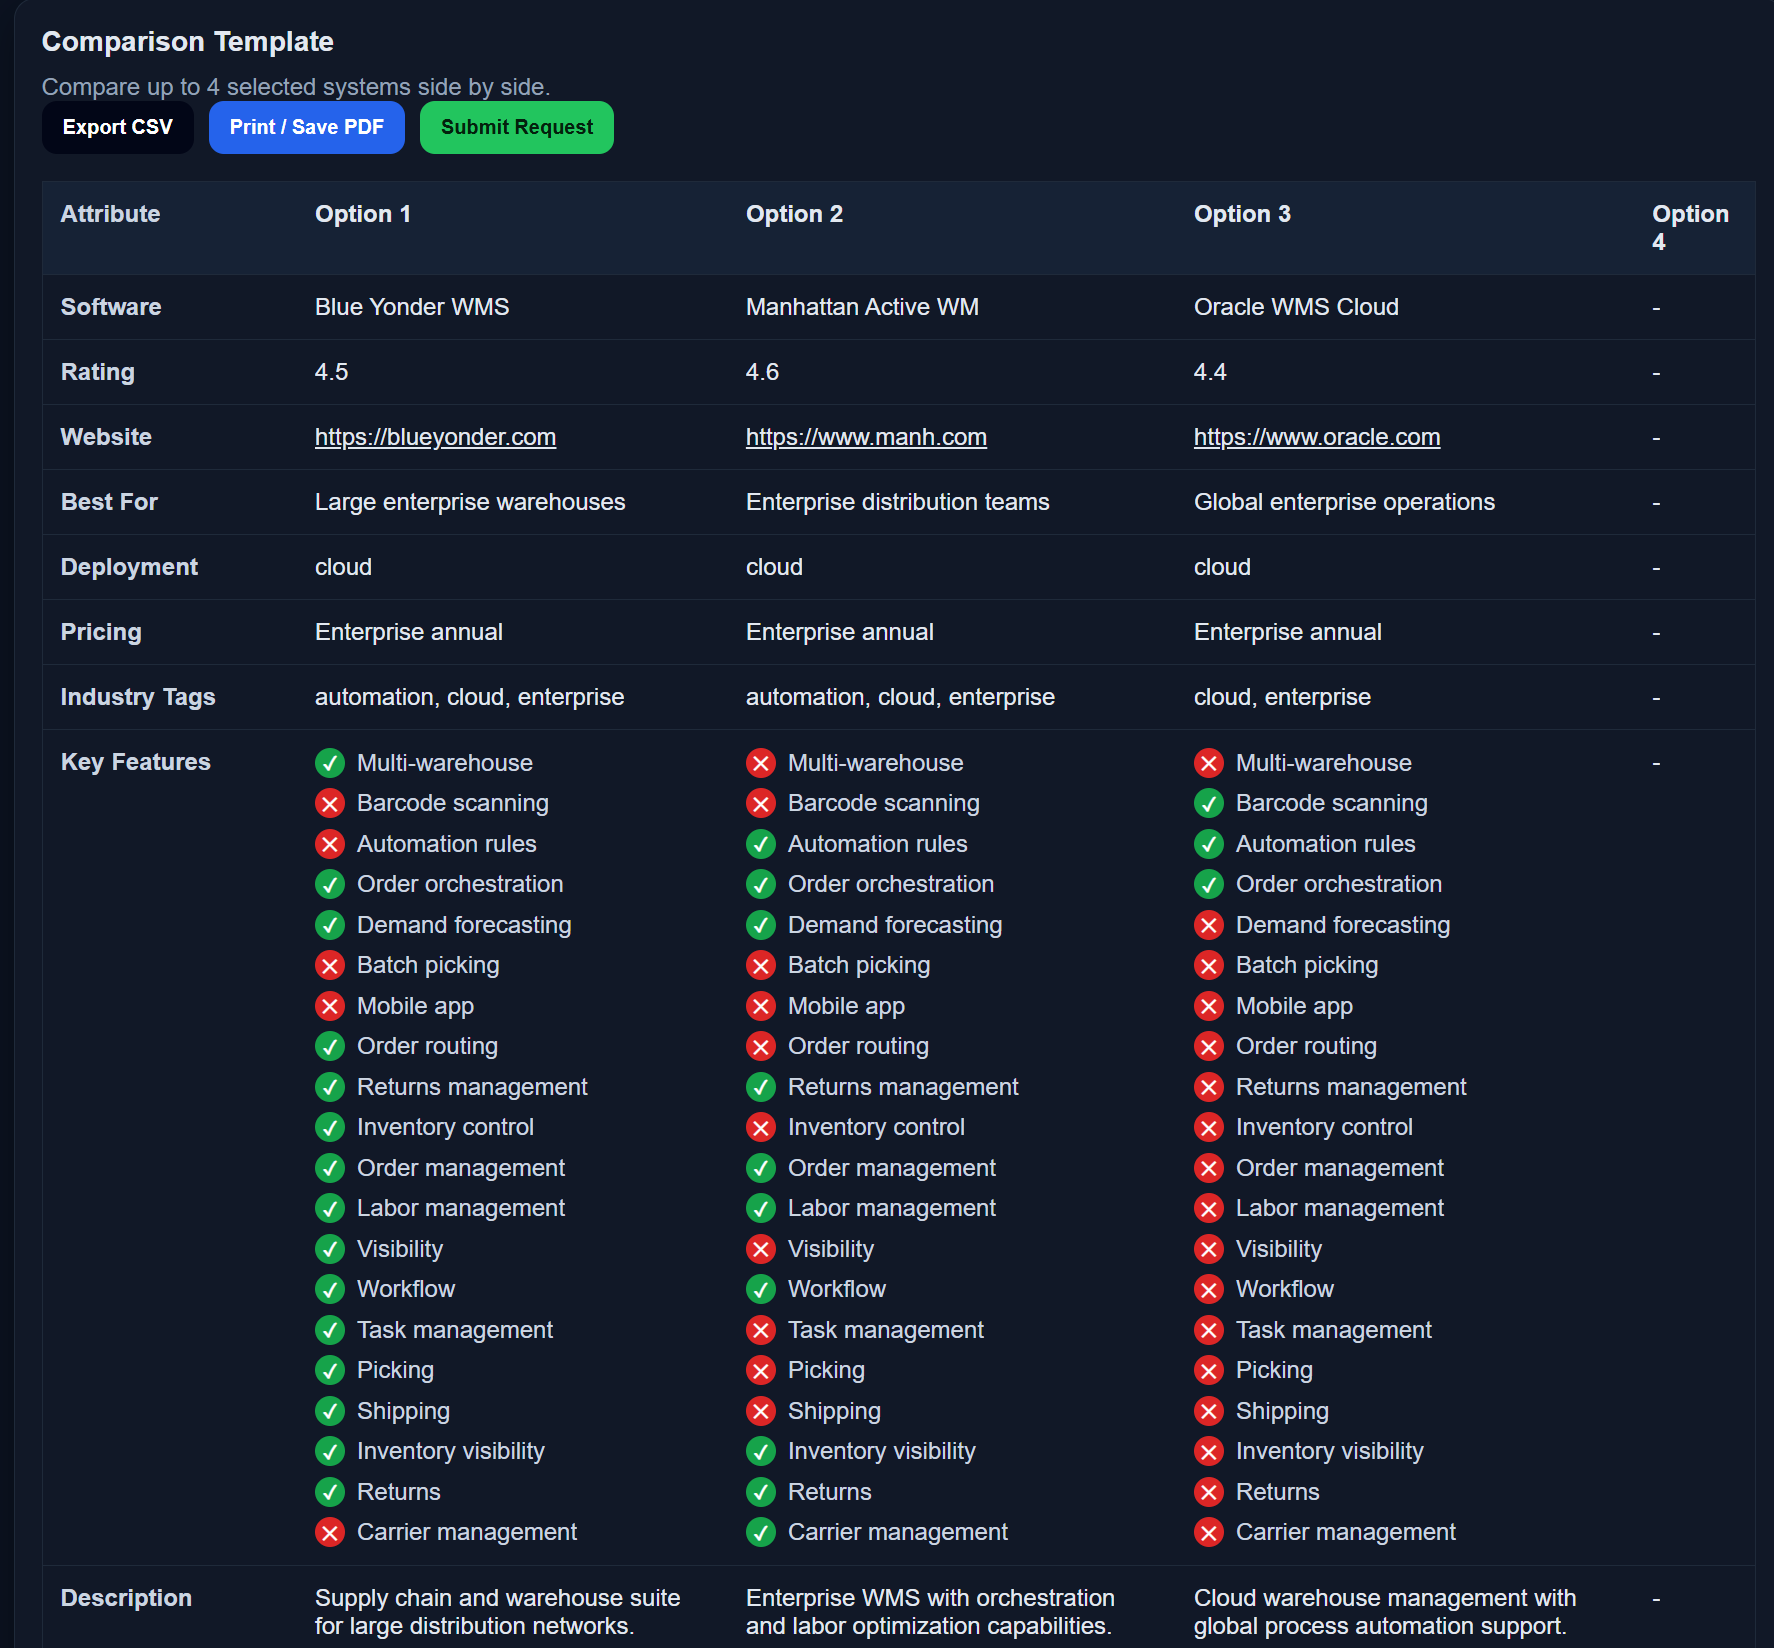Click the green check for Order orchestration under Option 3

[1209, 884]
